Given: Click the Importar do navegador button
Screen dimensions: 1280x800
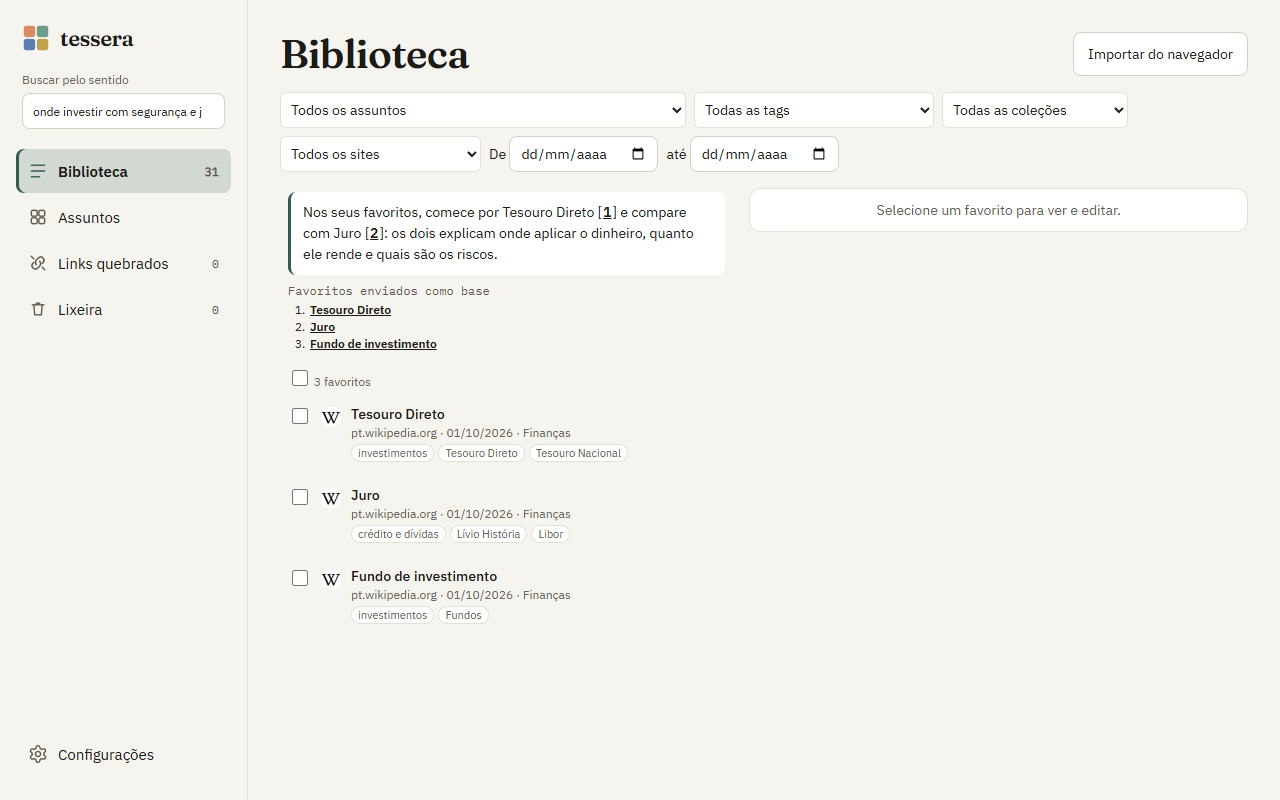Looking at the screenshot, I should coord(1160,54).
